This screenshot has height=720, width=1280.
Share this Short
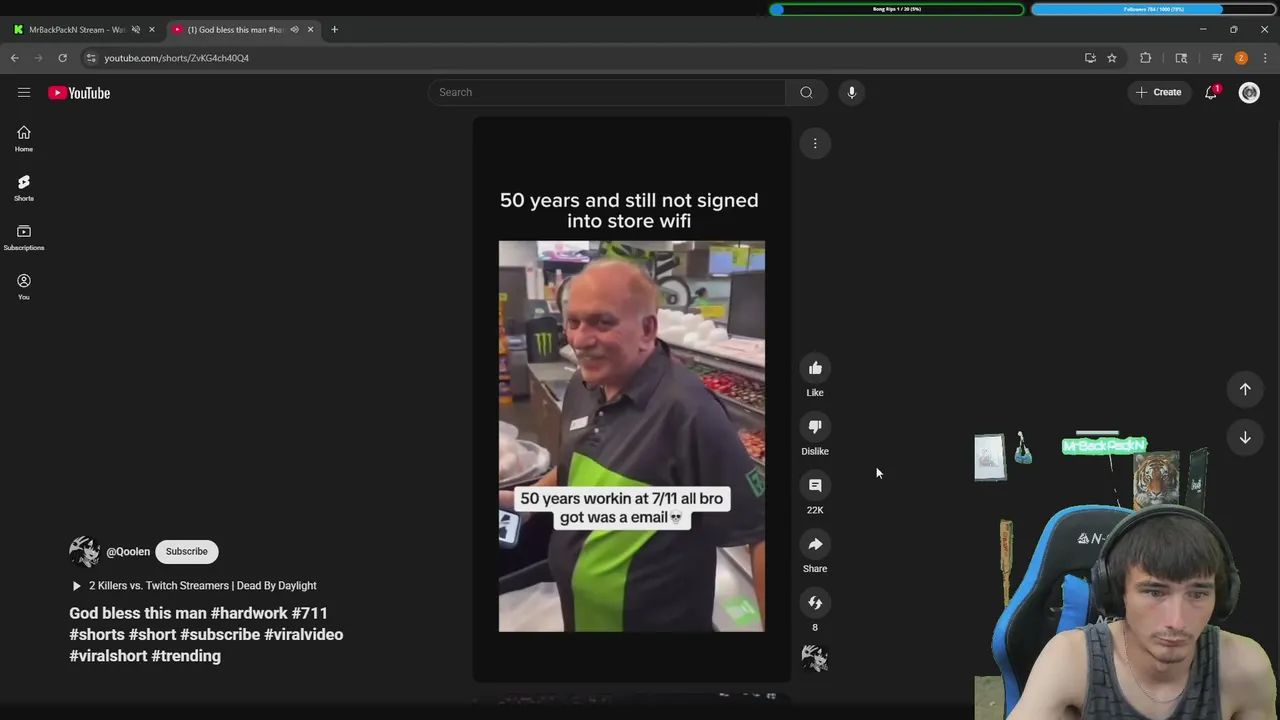(815, 545)
